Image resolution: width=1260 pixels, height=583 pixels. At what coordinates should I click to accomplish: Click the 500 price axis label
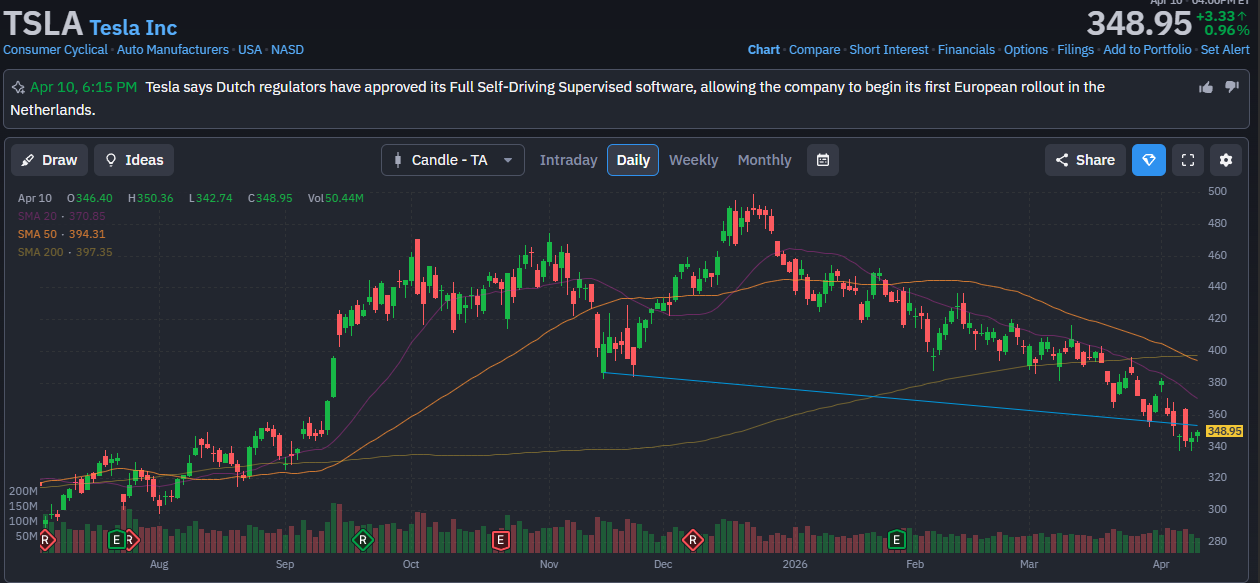[x=1217, y=191]
